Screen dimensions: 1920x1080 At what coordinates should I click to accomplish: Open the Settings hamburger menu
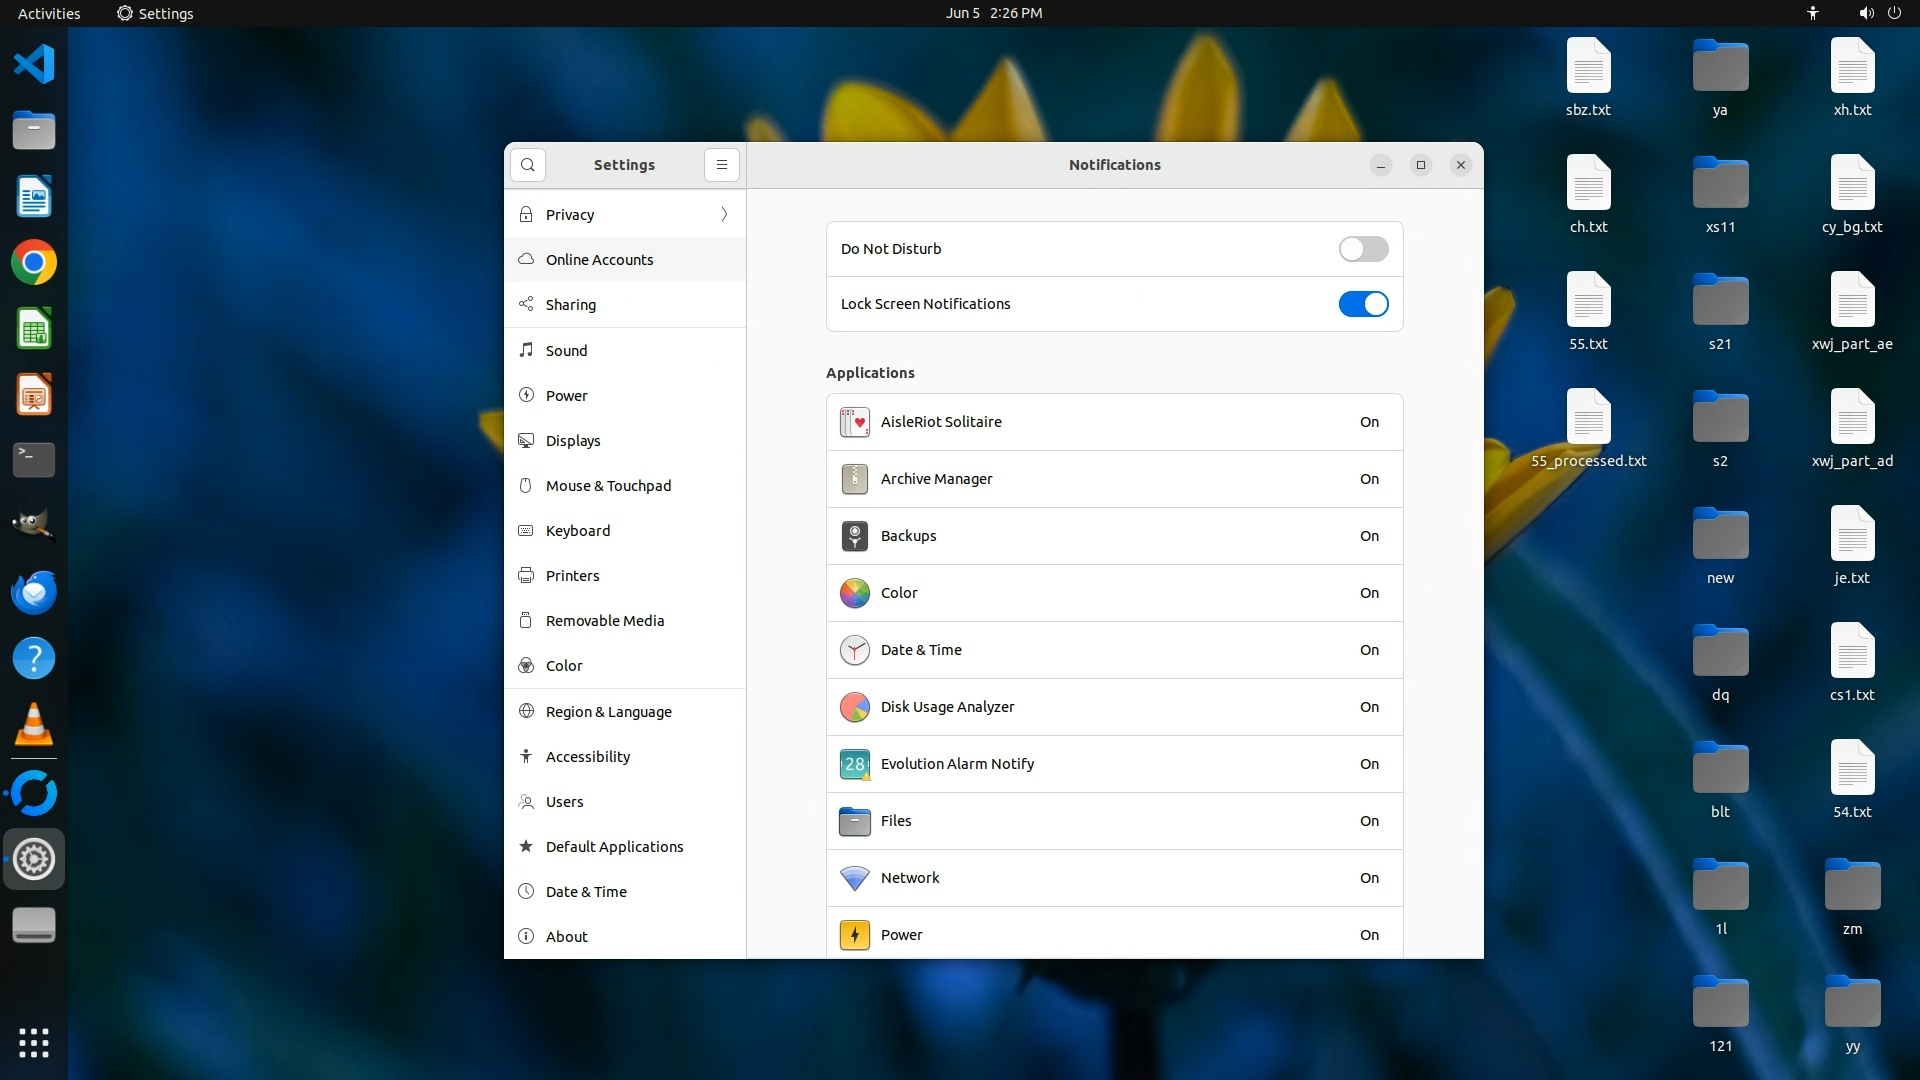click(721, 165)
